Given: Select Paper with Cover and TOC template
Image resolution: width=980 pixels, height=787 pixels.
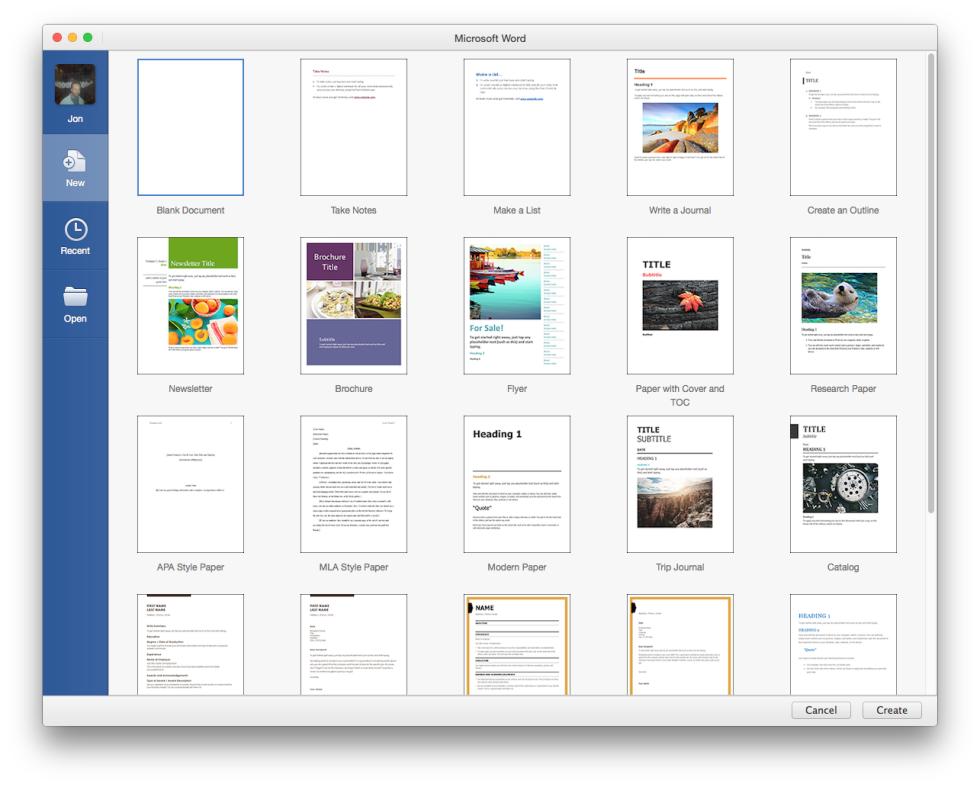Looking at the screenshot, I should pos(680,305).
